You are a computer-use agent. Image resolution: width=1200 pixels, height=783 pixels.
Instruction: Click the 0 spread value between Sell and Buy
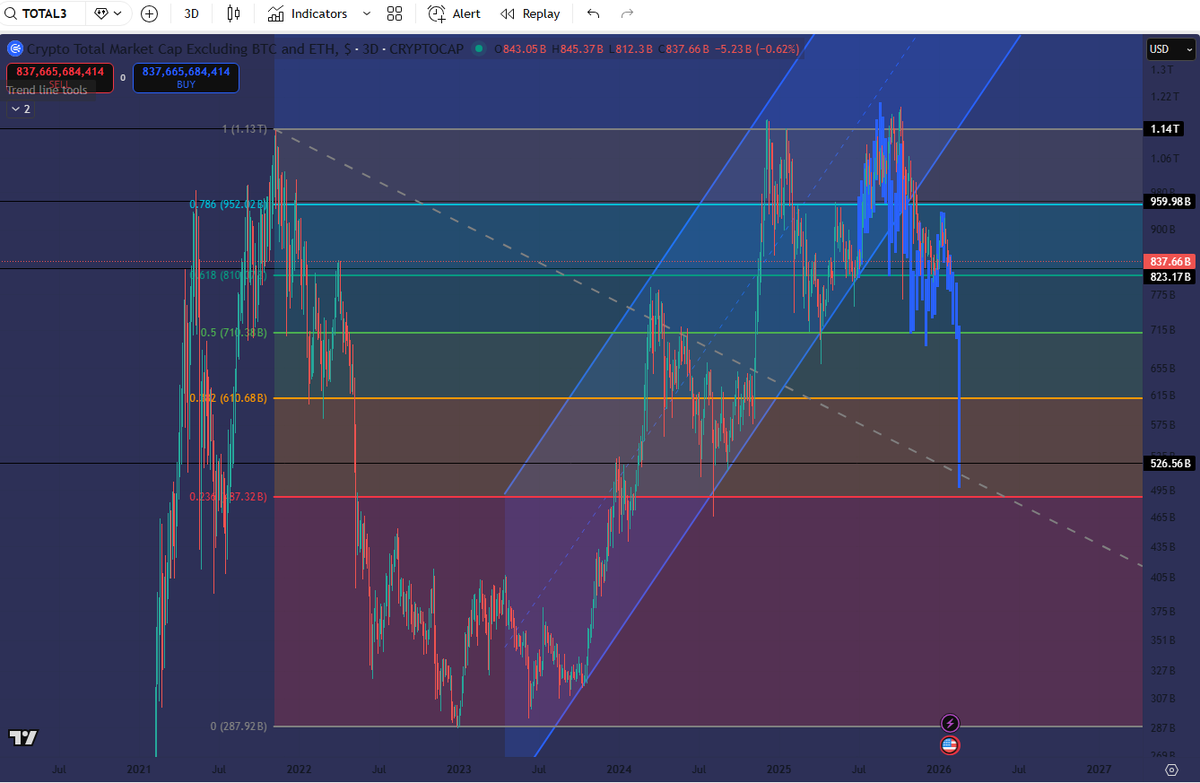[x=123, y=77]
